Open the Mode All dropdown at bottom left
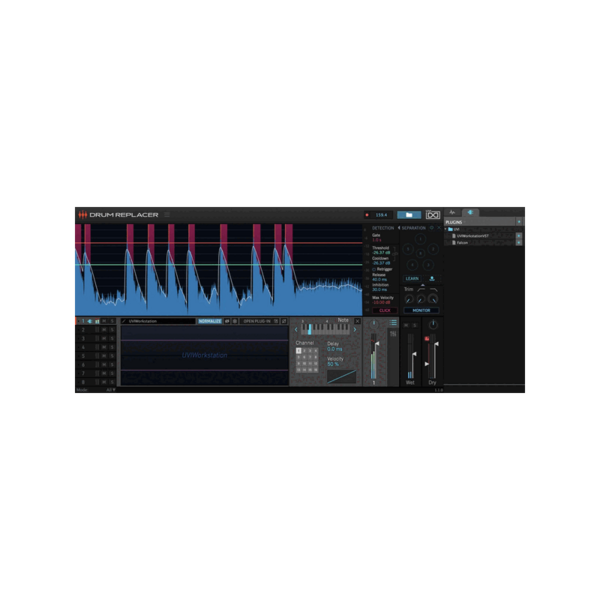The image size is (600, 600). [111, 390]
